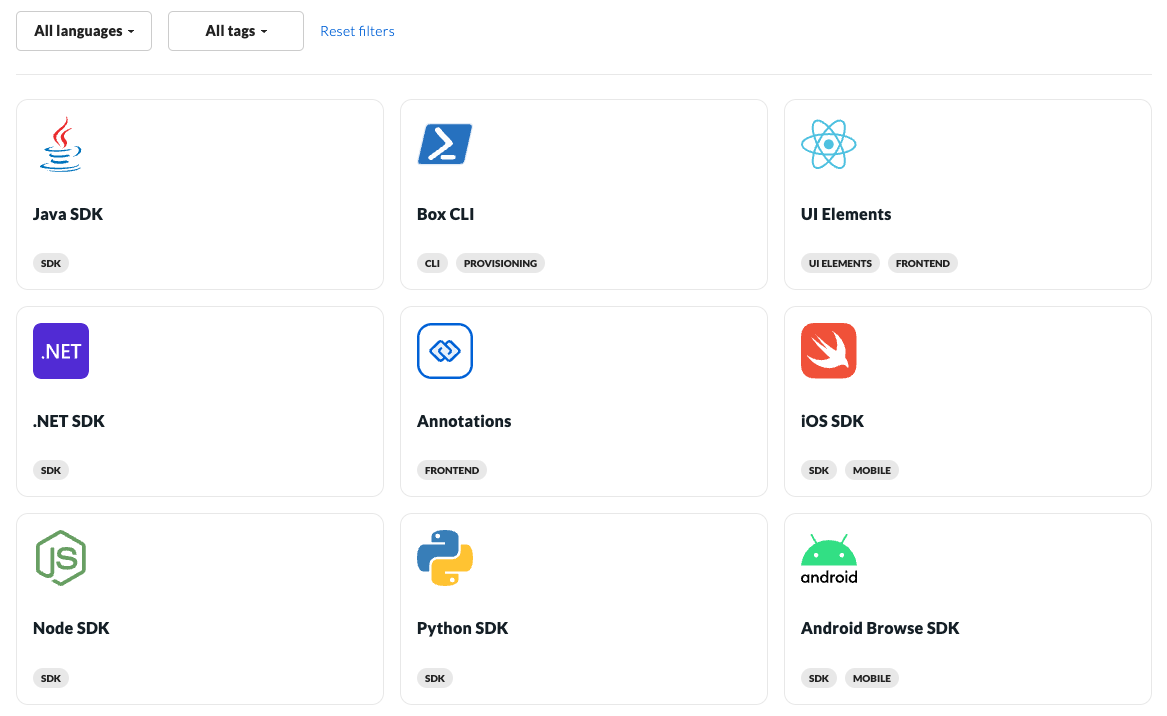This screenshot has height=716, width=1167.
Task: Open the All languages dropdown
Action: pyautogui.click(x=83, y=31)
